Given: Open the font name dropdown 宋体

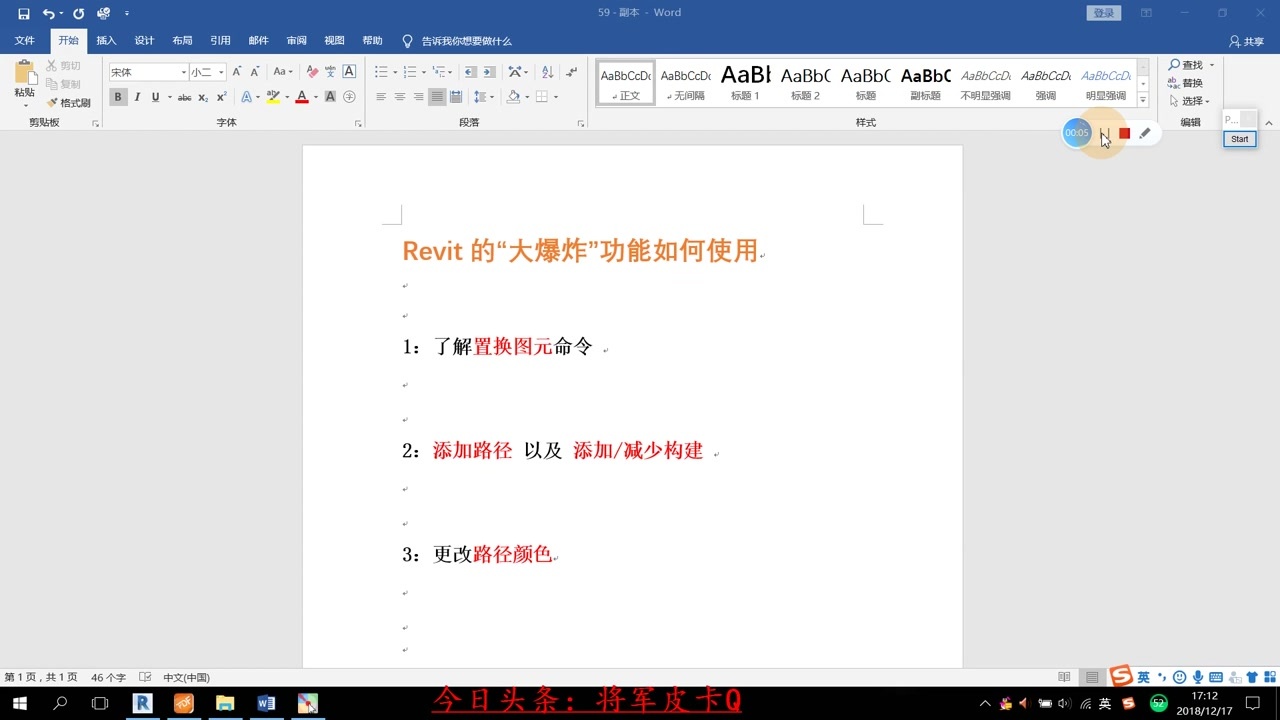Looking at the screenshot, I should tap(184, 72).
